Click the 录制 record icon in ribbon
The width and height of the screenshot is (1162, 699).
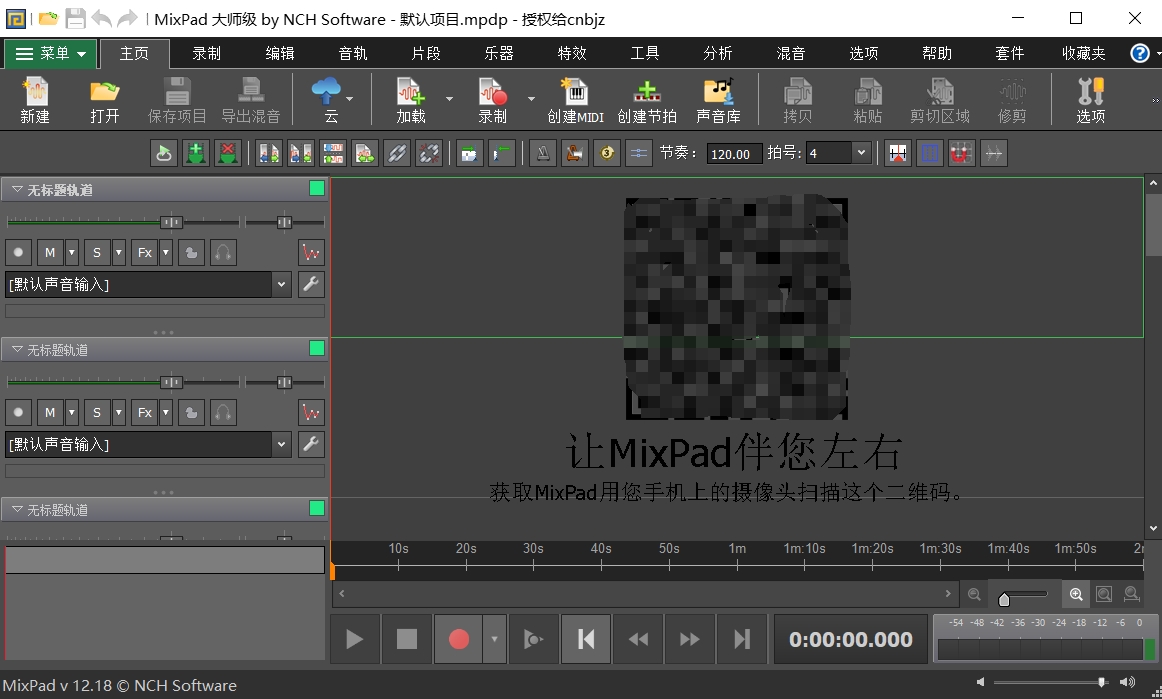click(492, 100)
